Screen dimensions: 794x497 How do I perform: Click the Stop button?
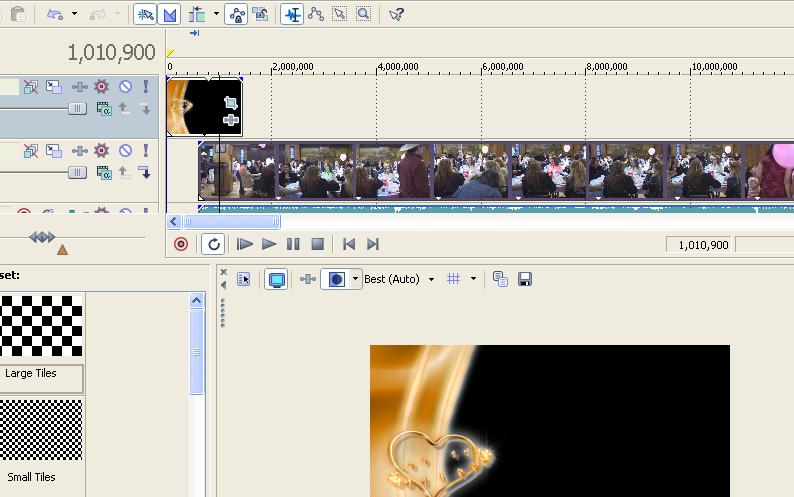(317, 244)
